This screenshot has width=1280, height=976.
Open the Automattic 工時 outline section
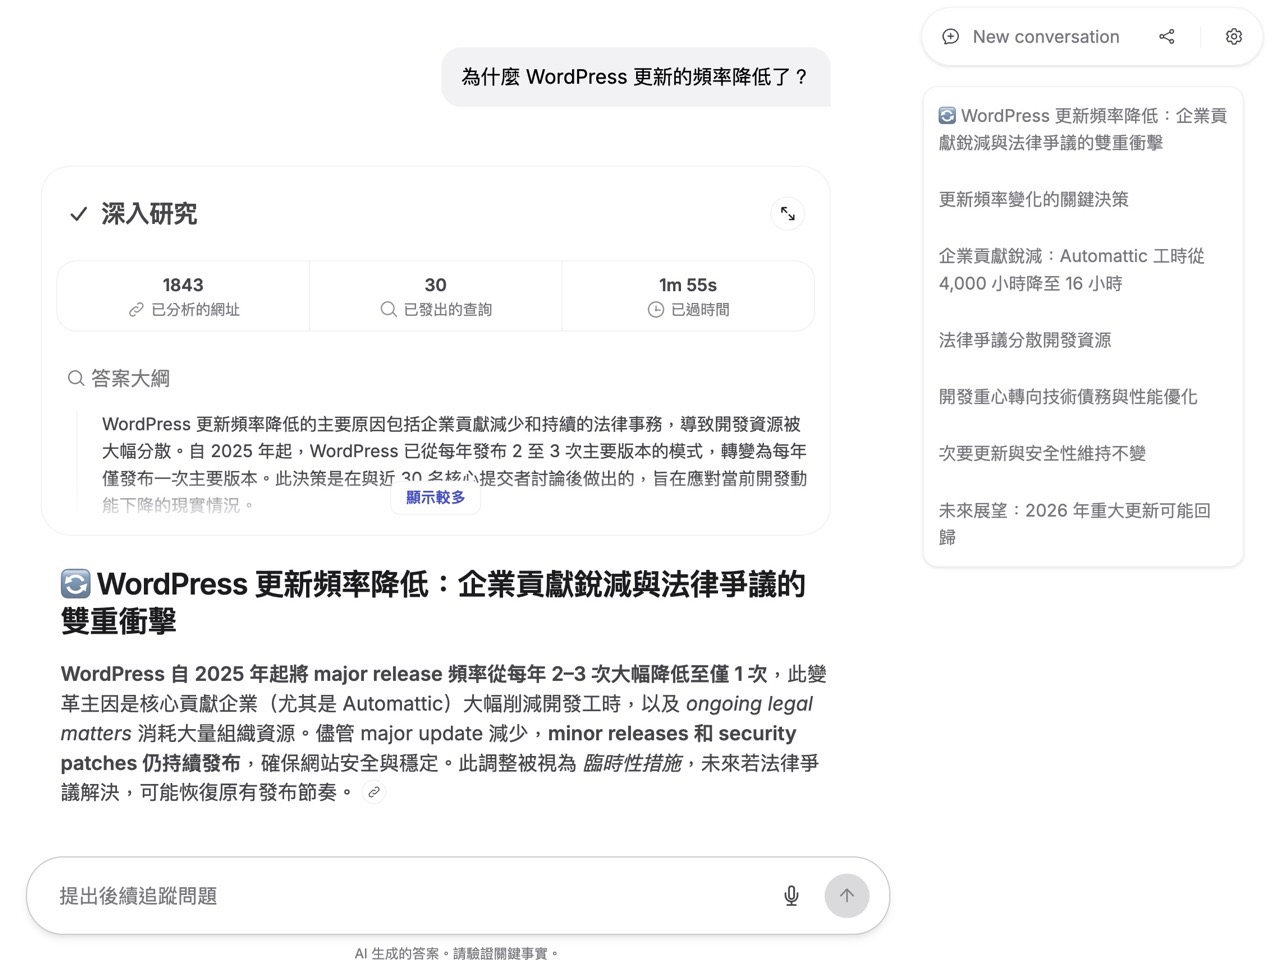click(x=1071, y=270)
